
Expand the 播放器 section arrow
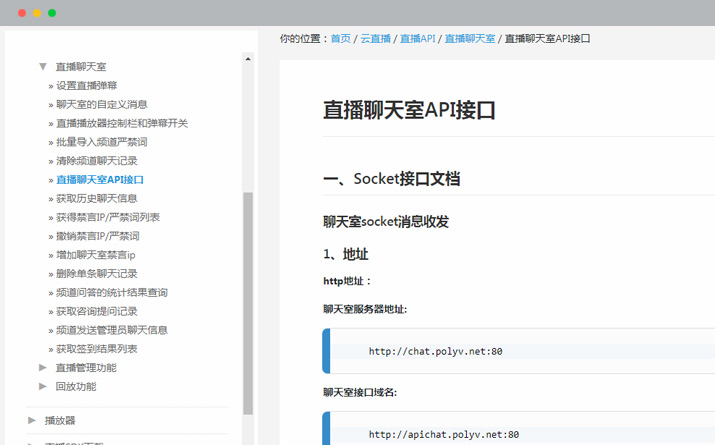(33, 420)
